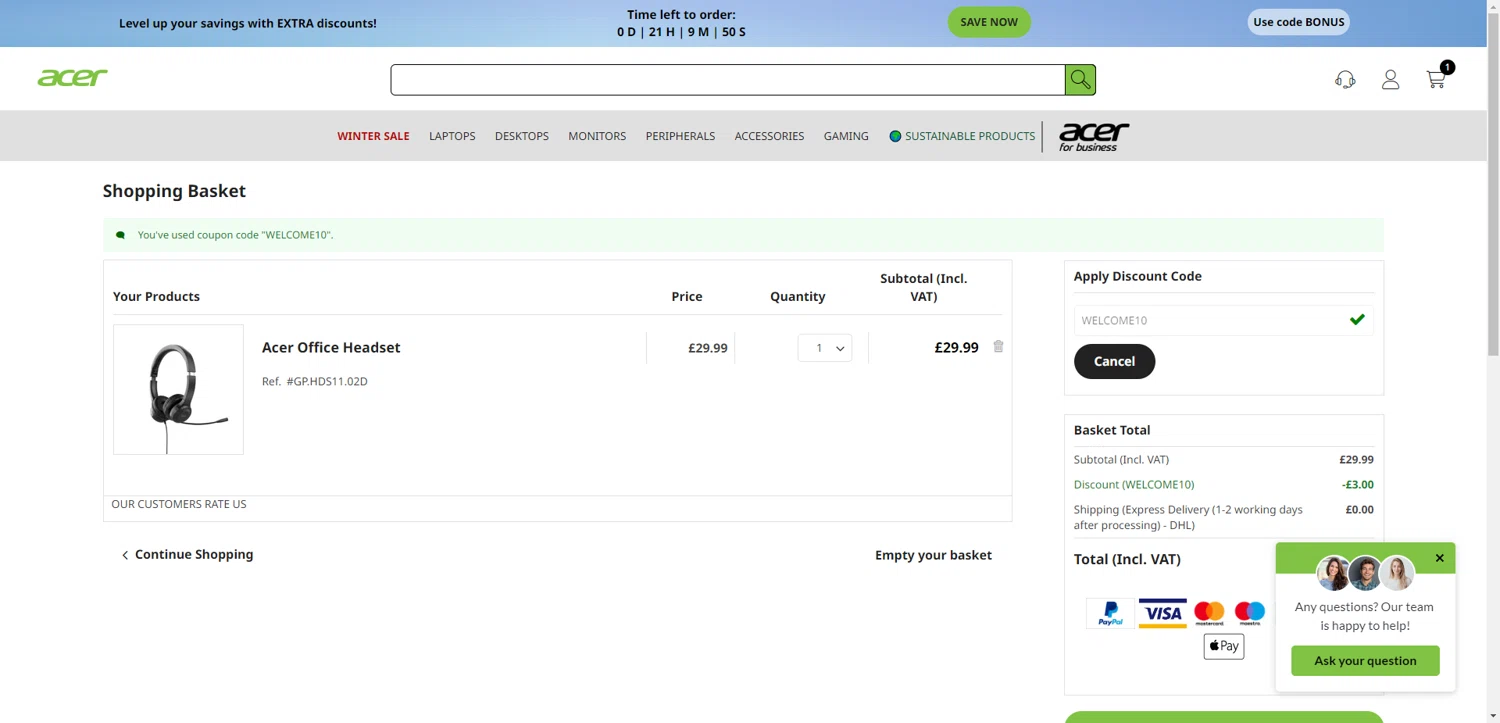
Task: Click the Use code BONUS pill
Action: pyautogui.click(x=1298, y=22)
